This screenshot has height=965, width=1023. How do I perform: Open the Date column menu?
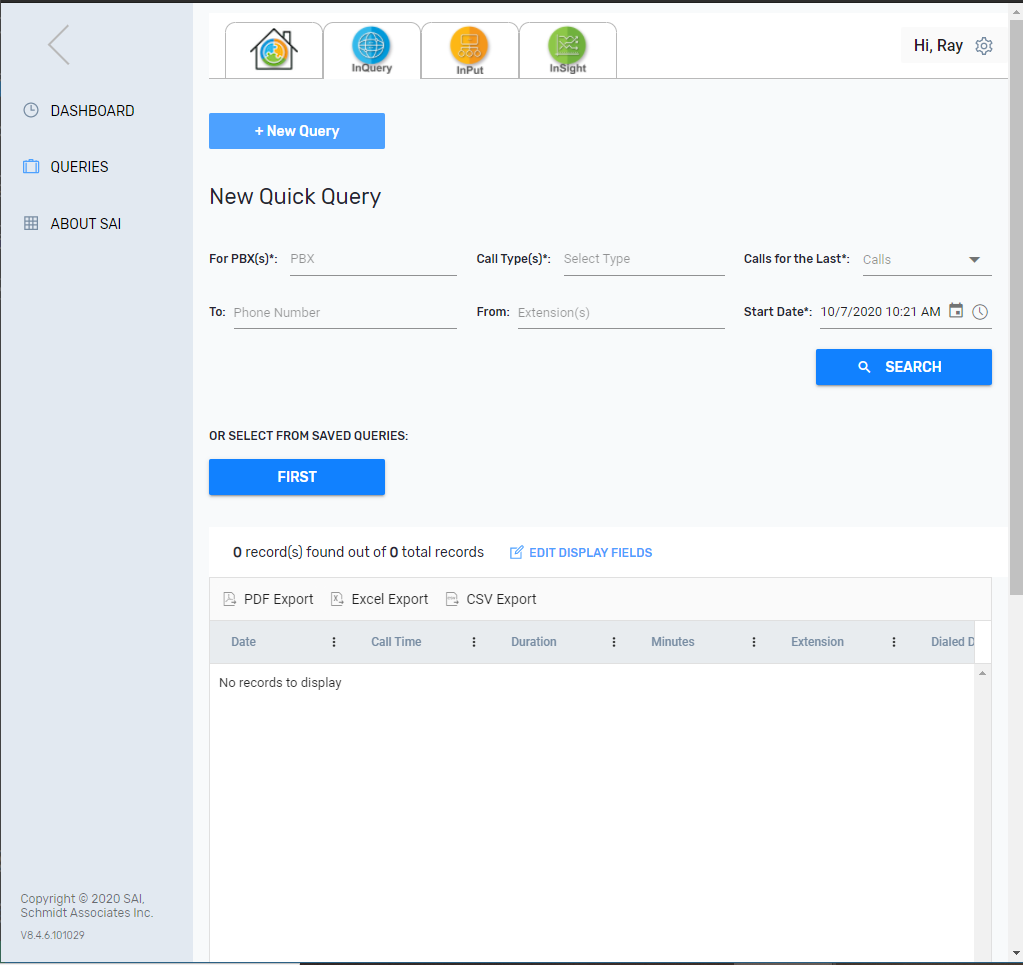(x=334, y=642)
